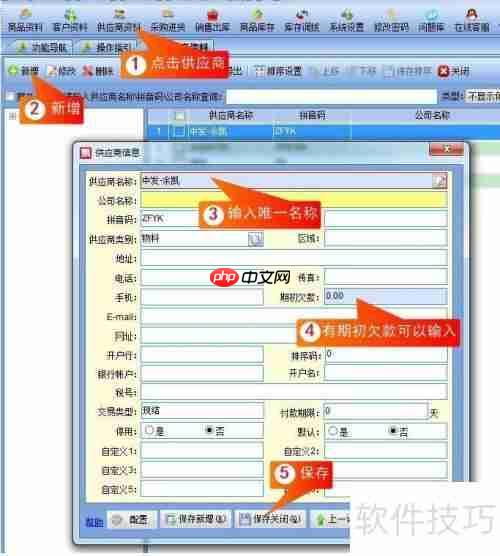Screen dimensions: 500x556
Task: Click the 付款期限 days field
Action: 376,411
